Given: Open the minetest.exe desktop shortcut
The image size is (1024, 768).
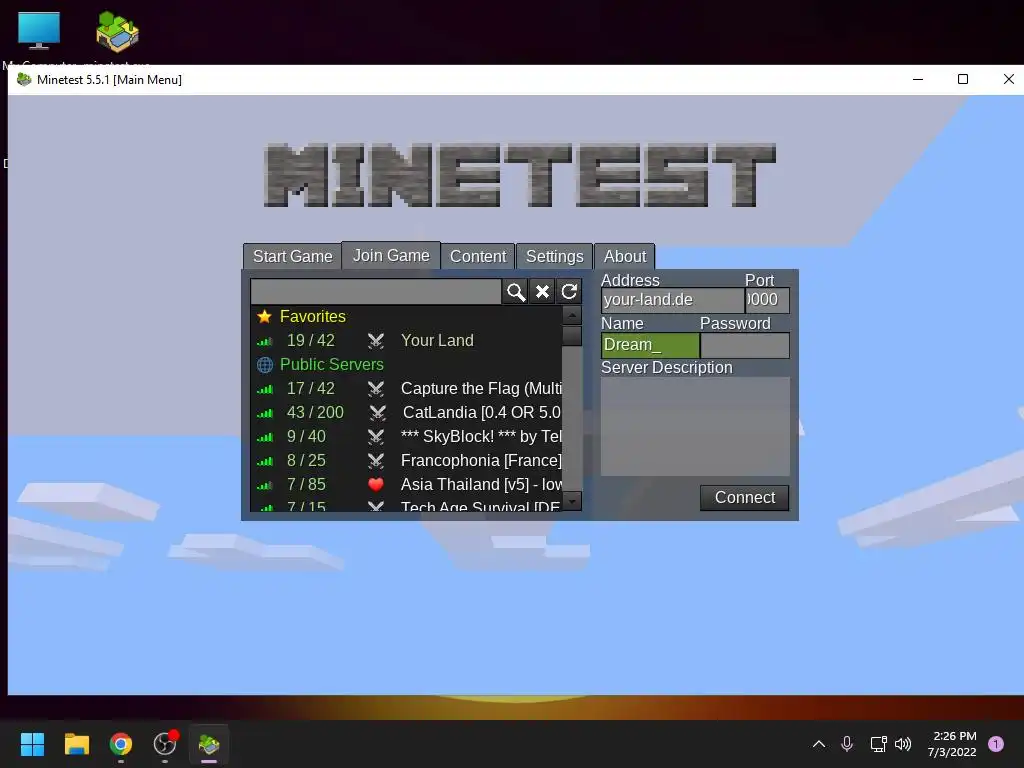Looking at the screenshot, I should 118,31.
